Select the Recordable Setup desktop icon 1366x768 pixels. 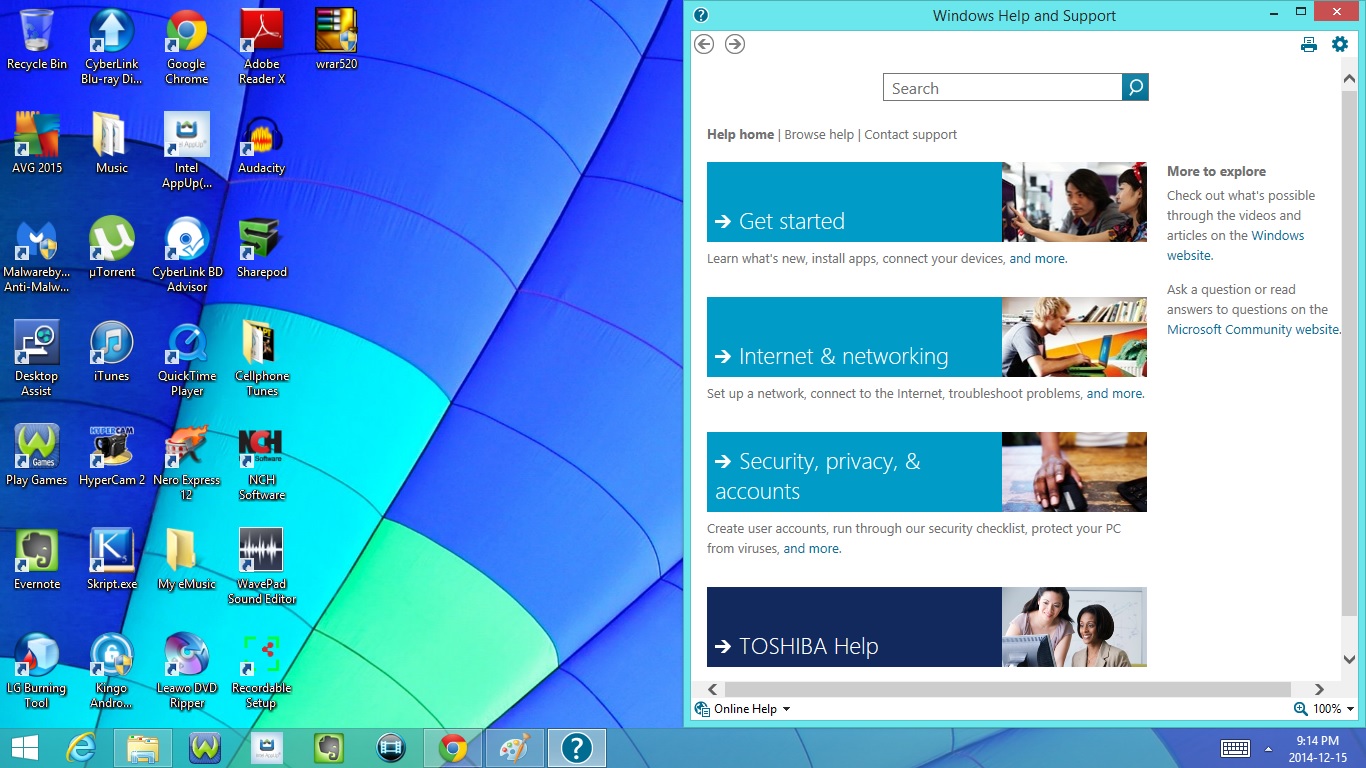tap(262, 671)
